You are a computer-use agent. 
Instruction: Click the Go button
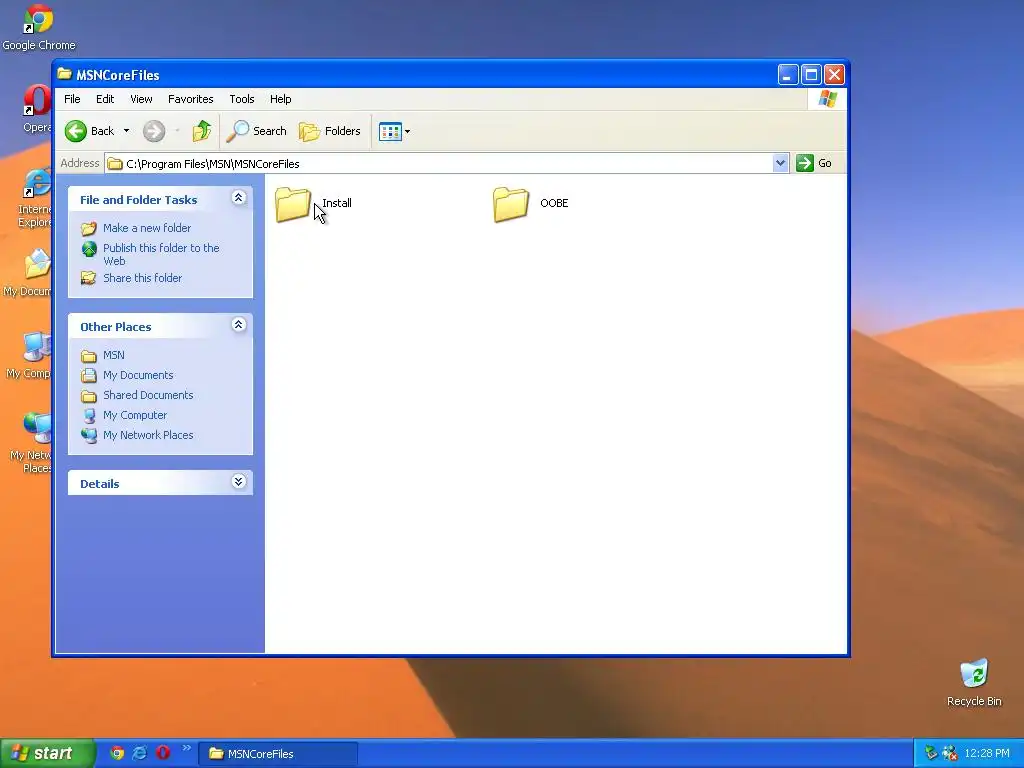click(x=814, y=163)
